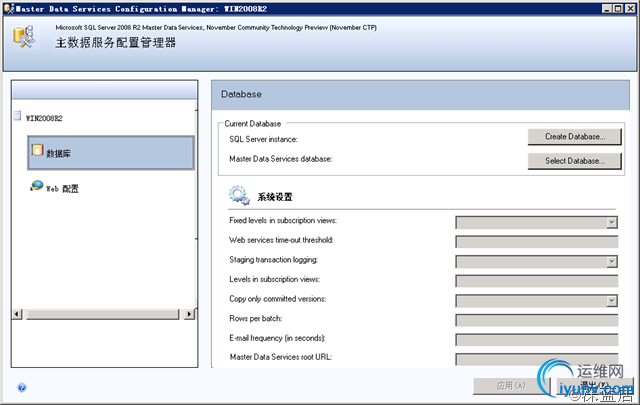
Task: Click the WIN2008R2 server node icon
Action: [x=17, y=116]
